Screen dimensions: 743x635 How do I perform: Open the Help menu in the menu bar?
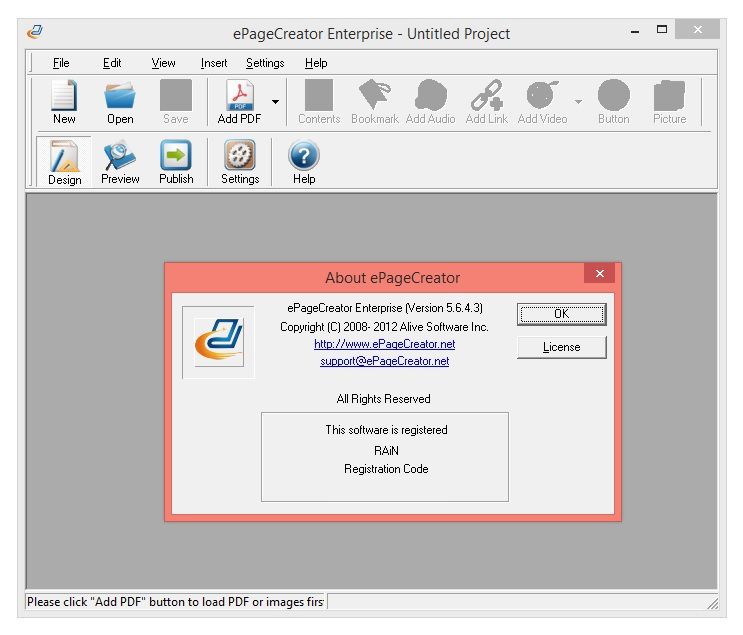coord(316,63)
